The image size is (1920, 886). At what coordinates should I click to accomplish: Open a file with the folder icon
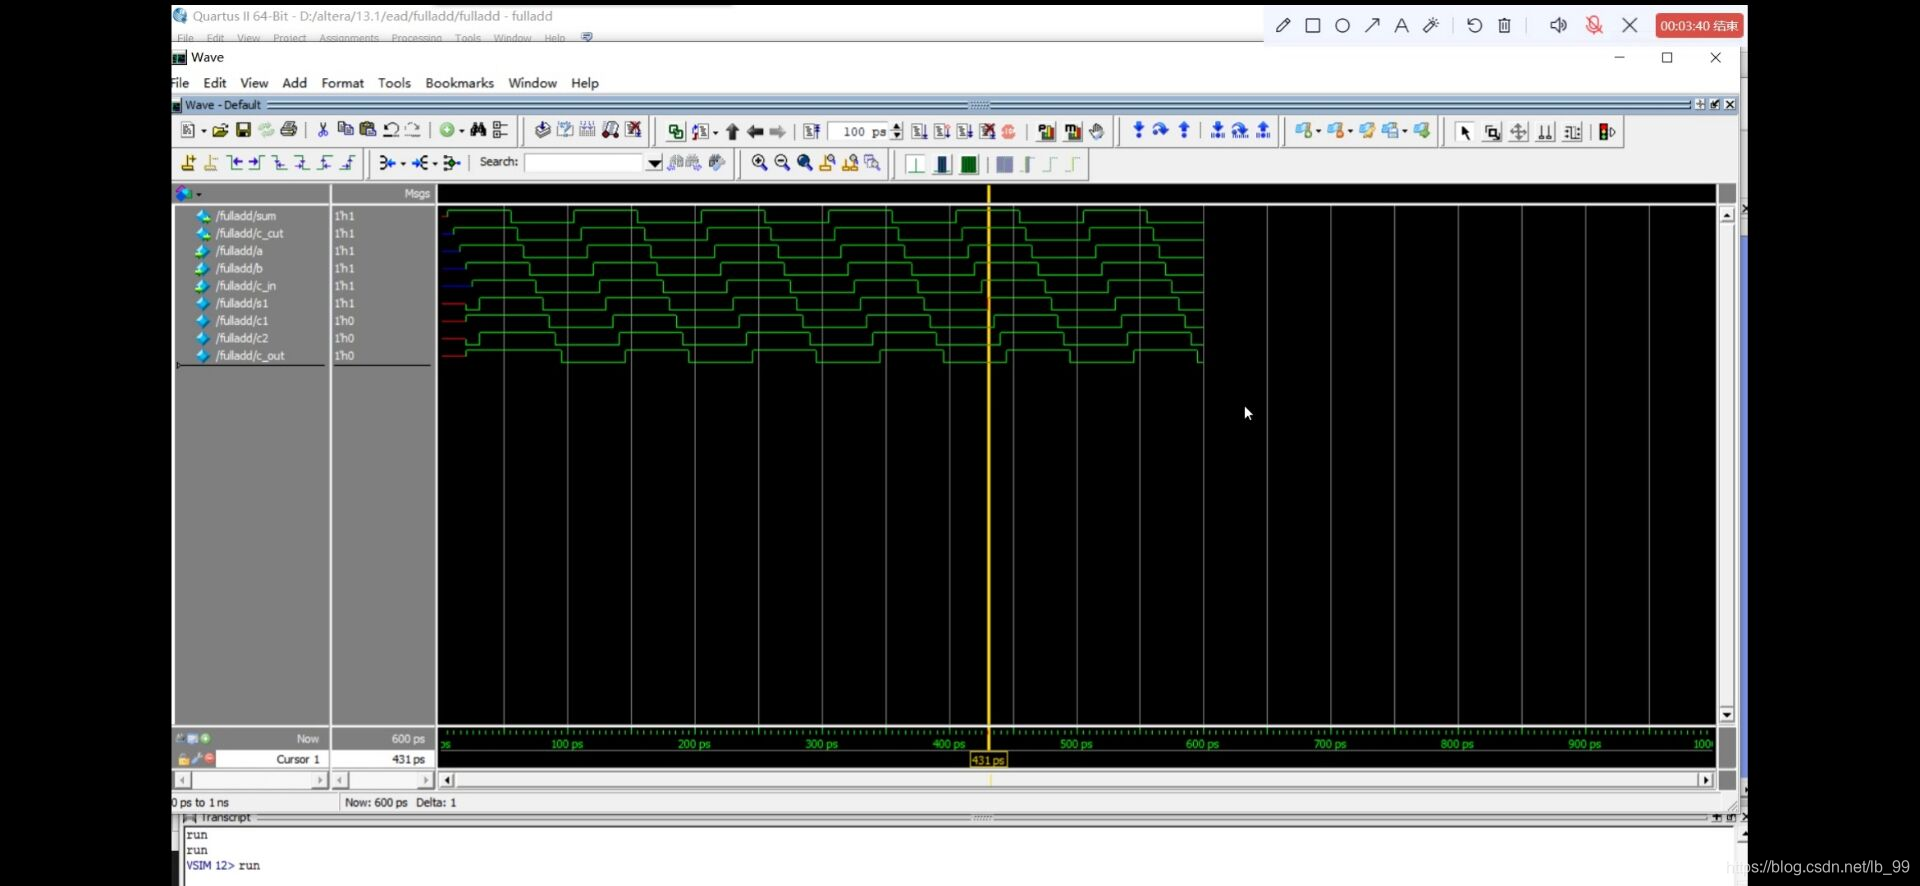(x=220, y=131)
